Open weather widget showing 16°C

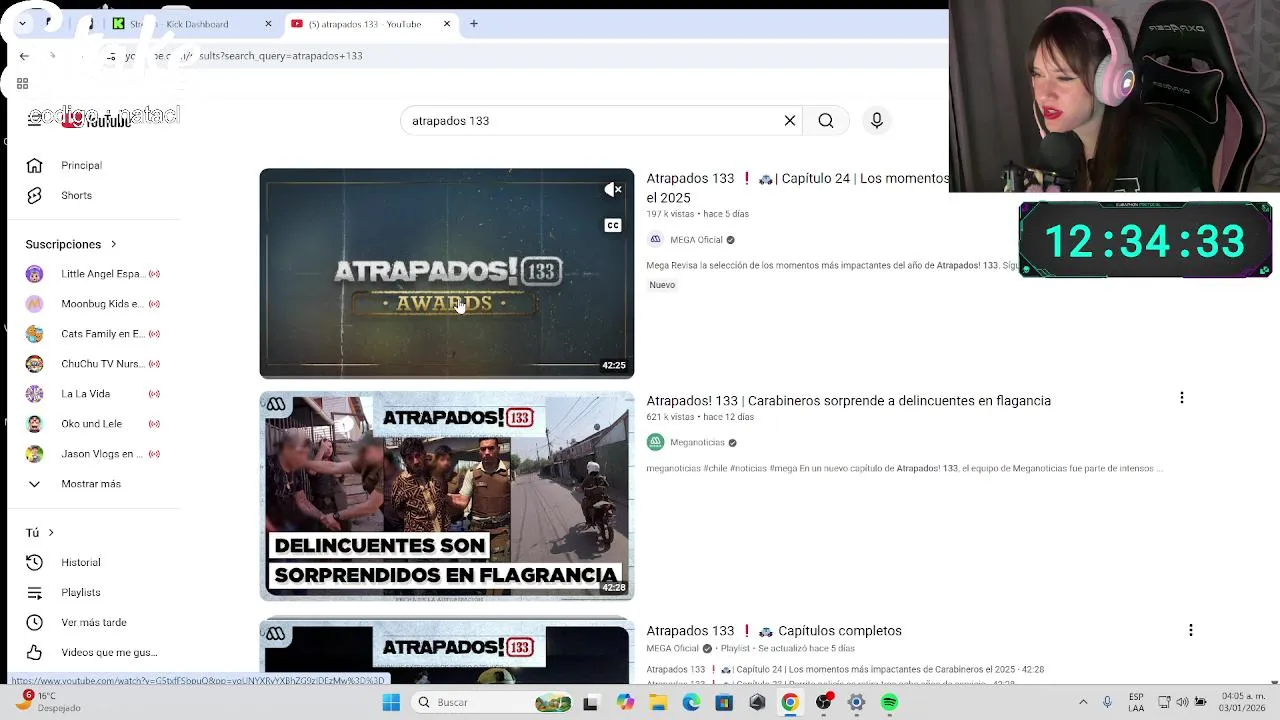click(x=50, y=702)
